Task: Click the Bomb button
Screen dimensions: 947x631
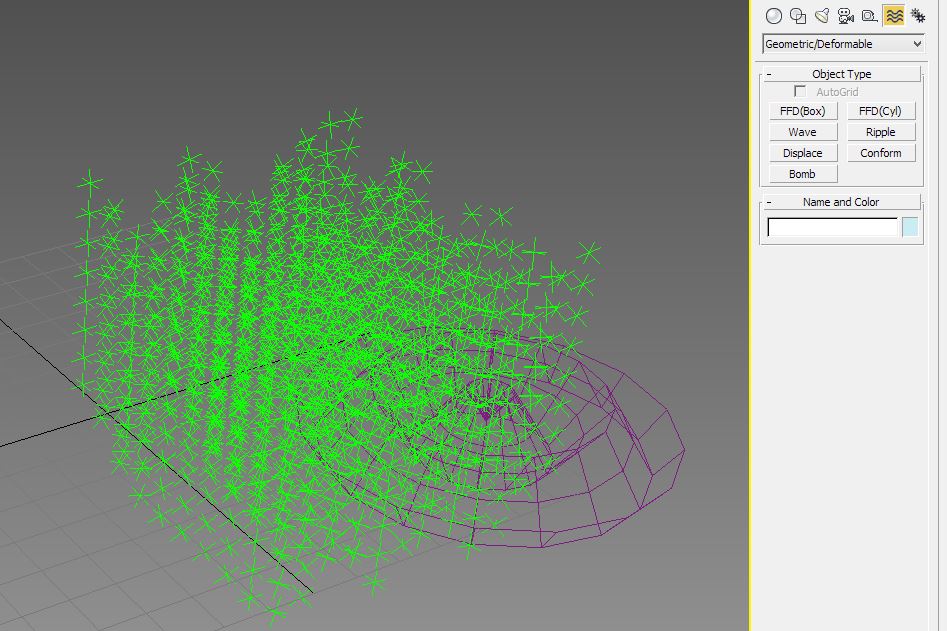Action: pos(802,174)
